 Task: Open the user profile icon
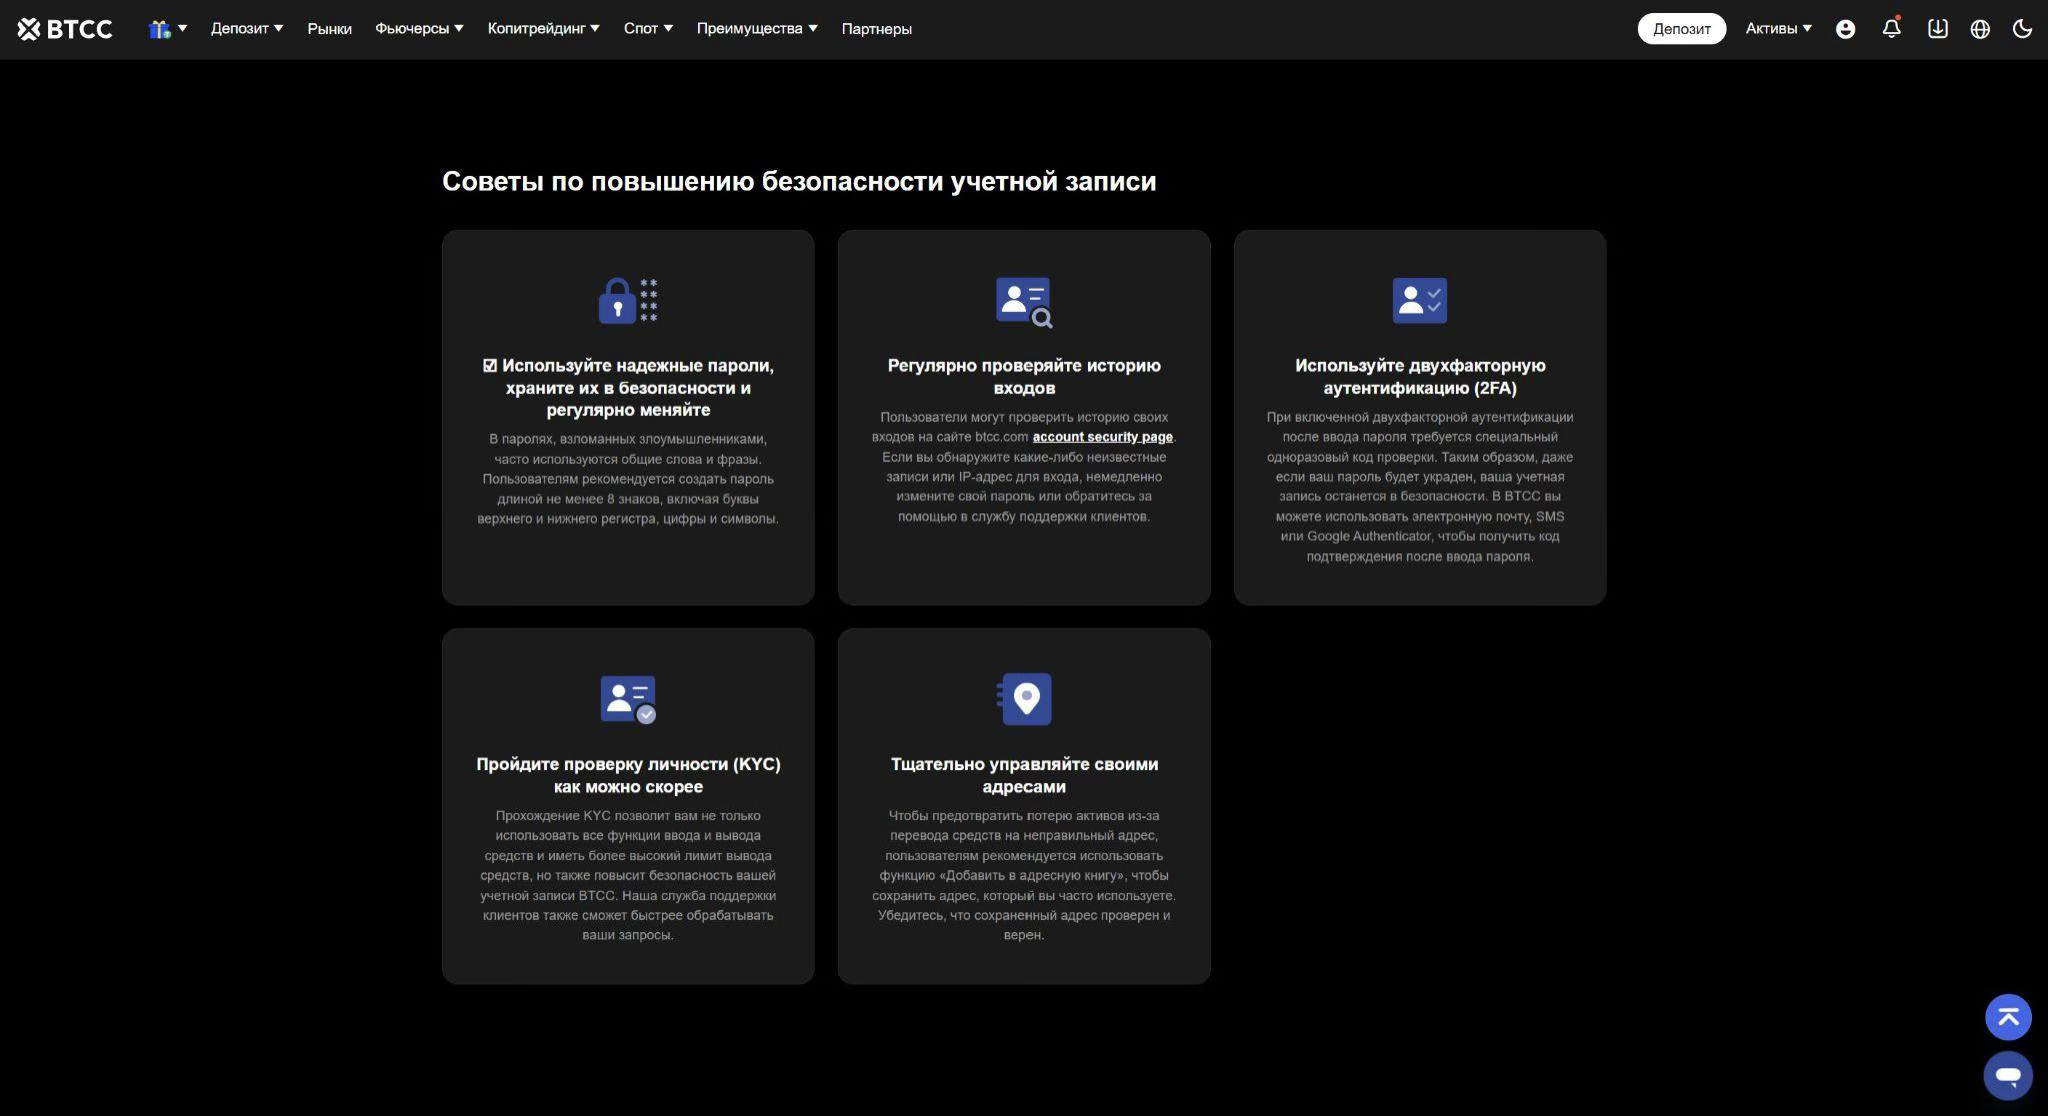pyautogui.click(x=1845, y=29)
